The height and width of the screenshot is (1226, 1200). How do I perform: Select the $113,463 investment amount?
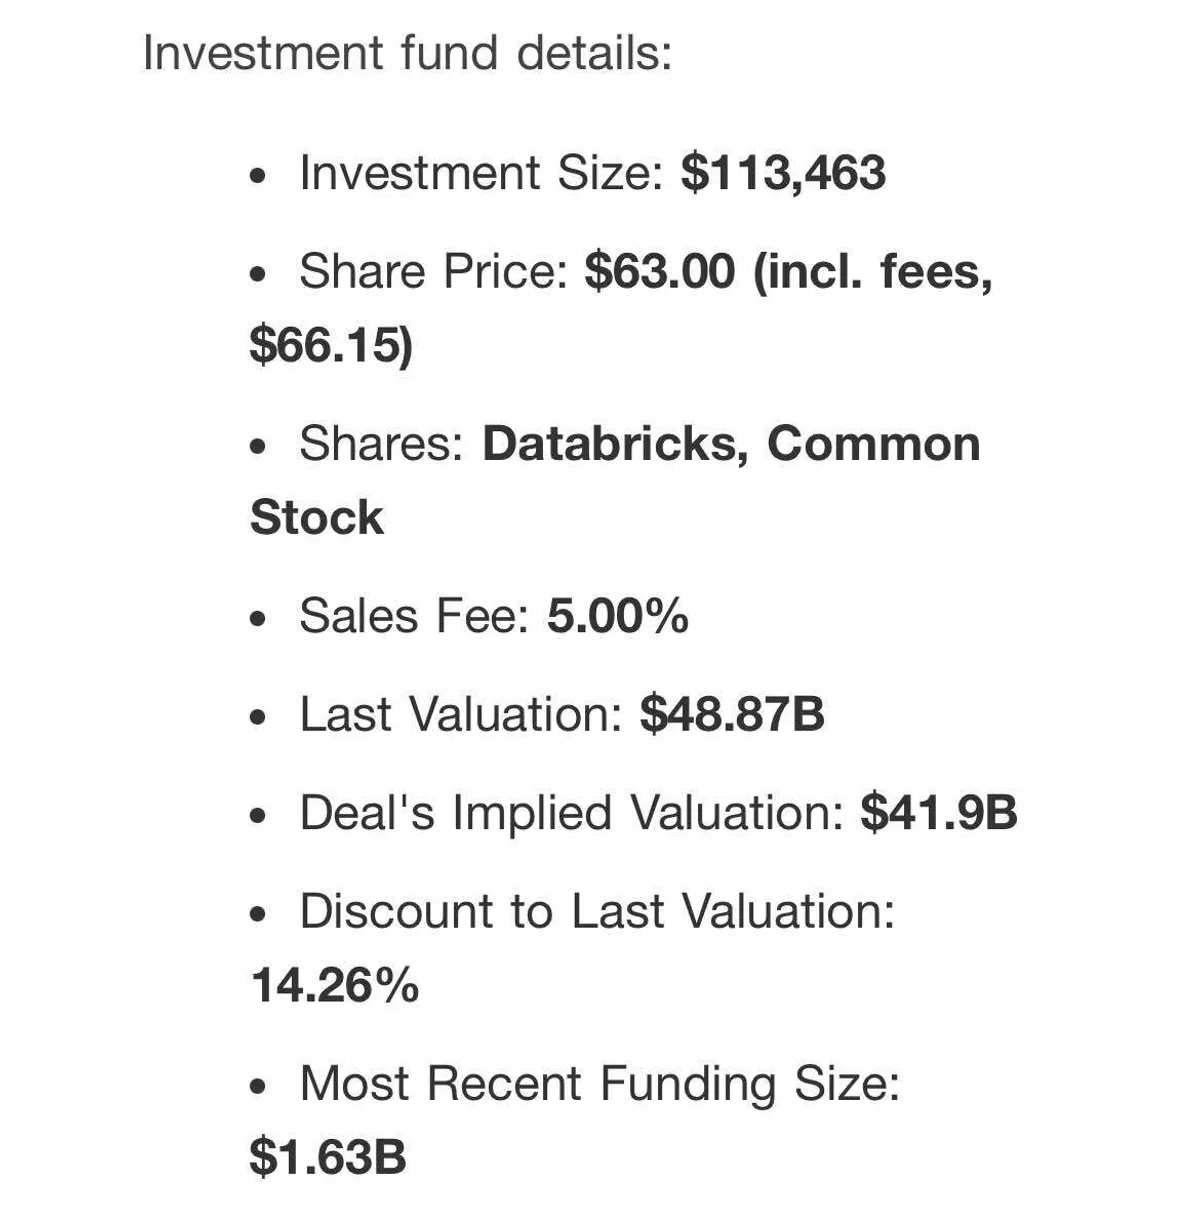coord(783,173)
